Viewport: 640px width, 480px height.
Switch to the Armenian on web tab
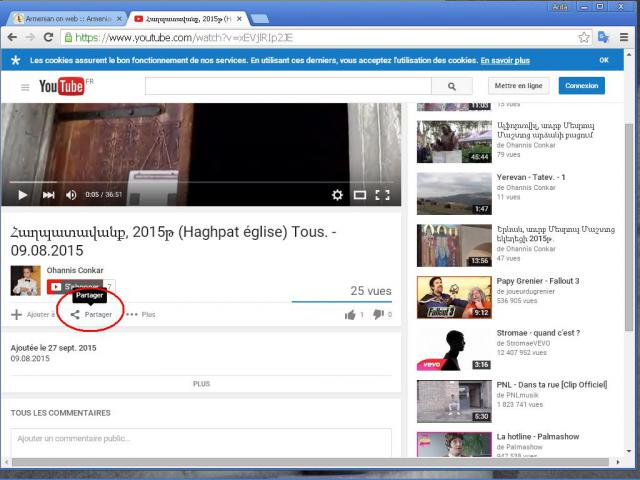pos(67,19)
